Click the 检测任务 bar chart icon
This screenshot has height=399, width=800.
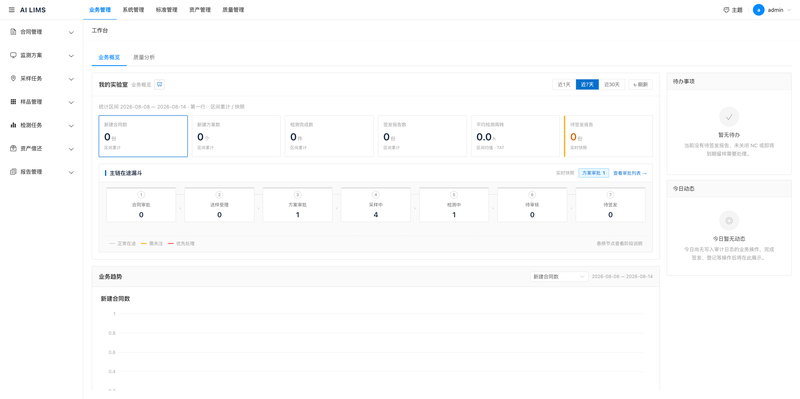(13, 125)
